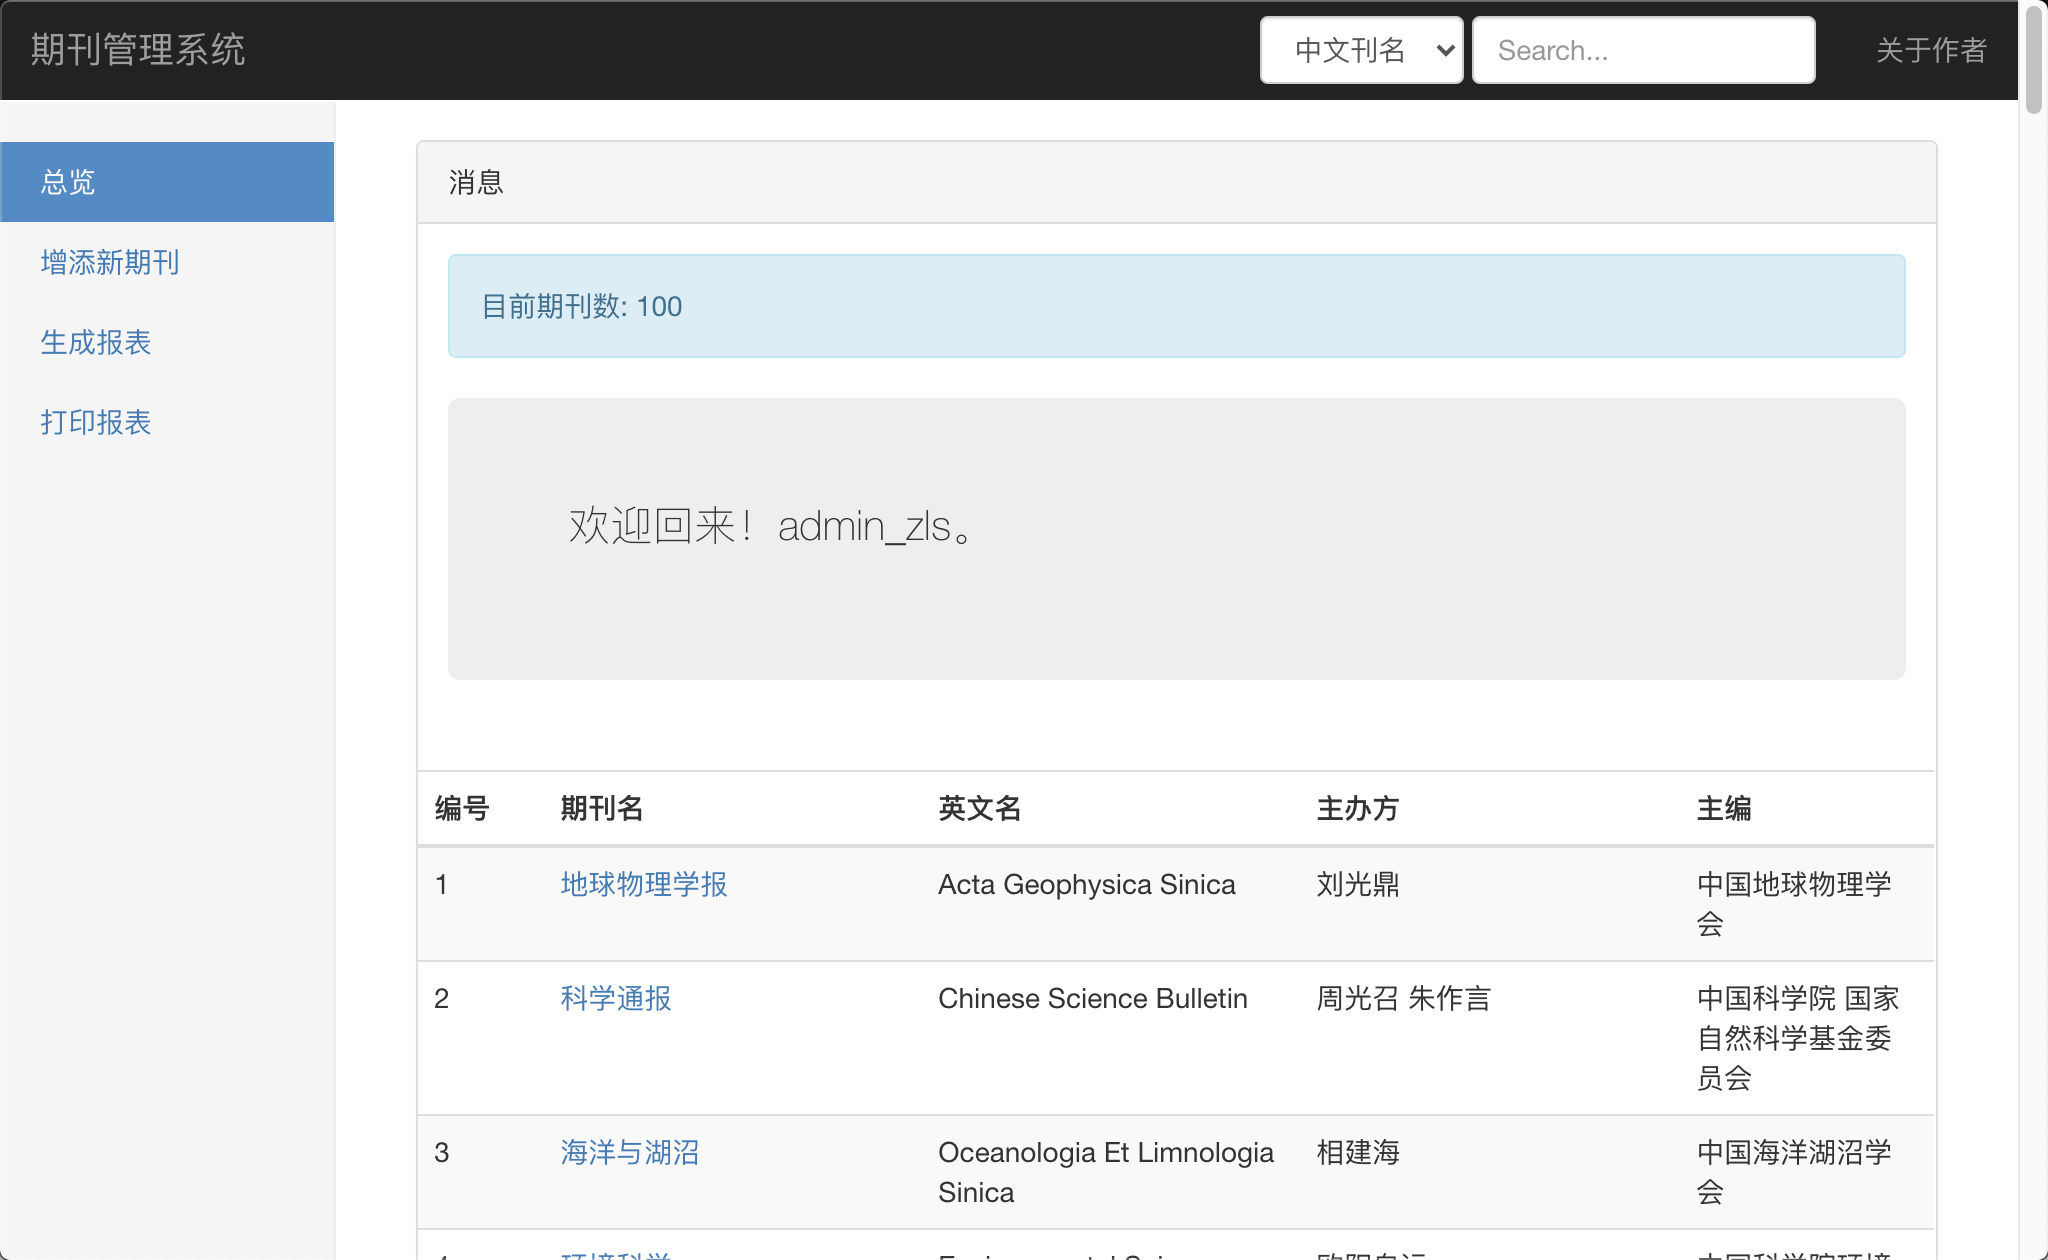Open the 中文刊名 search type dropdown
2048x1260 pixels.
[x=1361, y=50]
